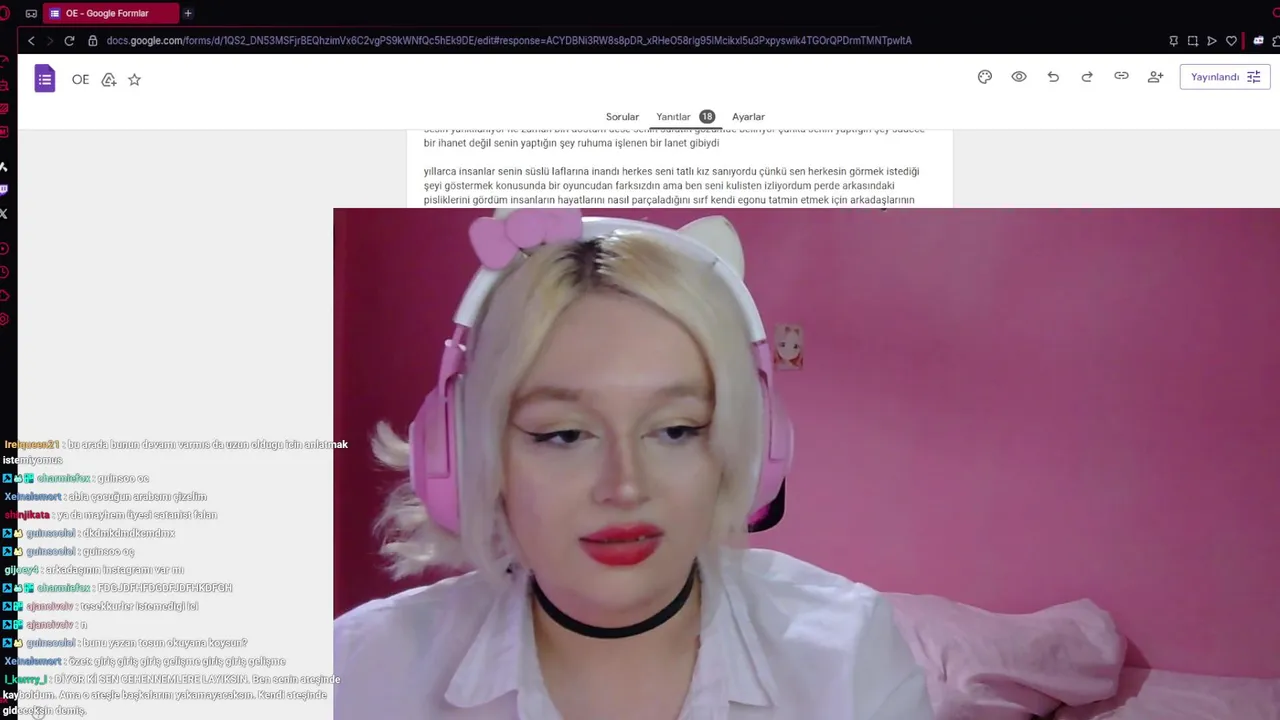Open X (Twitter) in the sidebar
This screenshot has height=720, width=1280.
click(x=4, y=213)
